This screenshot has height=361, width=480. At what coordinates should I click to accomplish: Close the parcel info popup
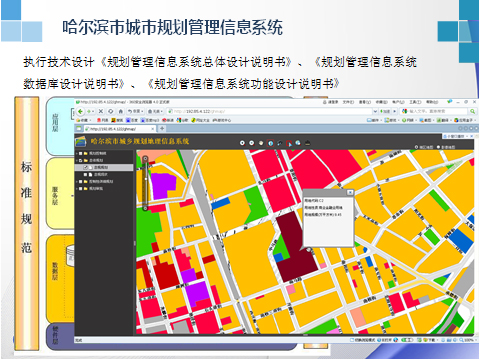click(350, 192)
